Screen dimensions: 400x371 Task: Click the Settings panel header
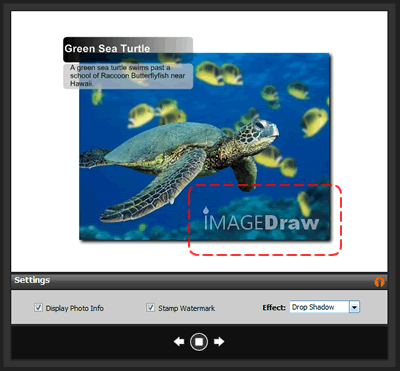pyautogui.click(x=199, y=281)
